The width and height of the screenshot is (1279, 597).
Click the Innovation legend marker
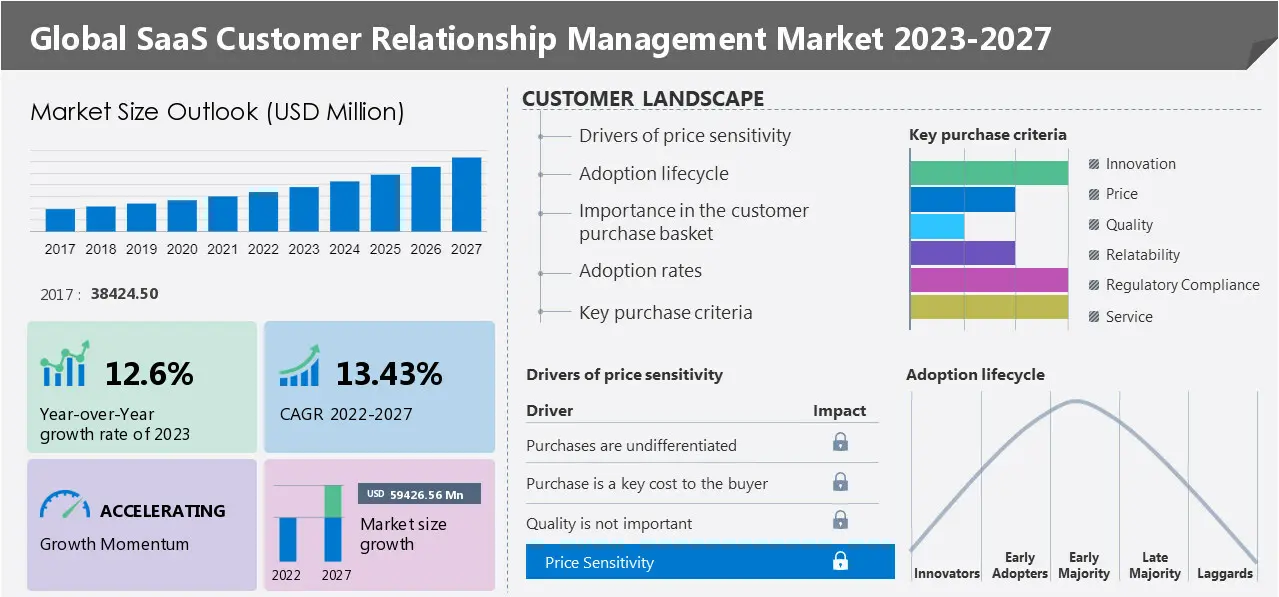(1092, 163)
